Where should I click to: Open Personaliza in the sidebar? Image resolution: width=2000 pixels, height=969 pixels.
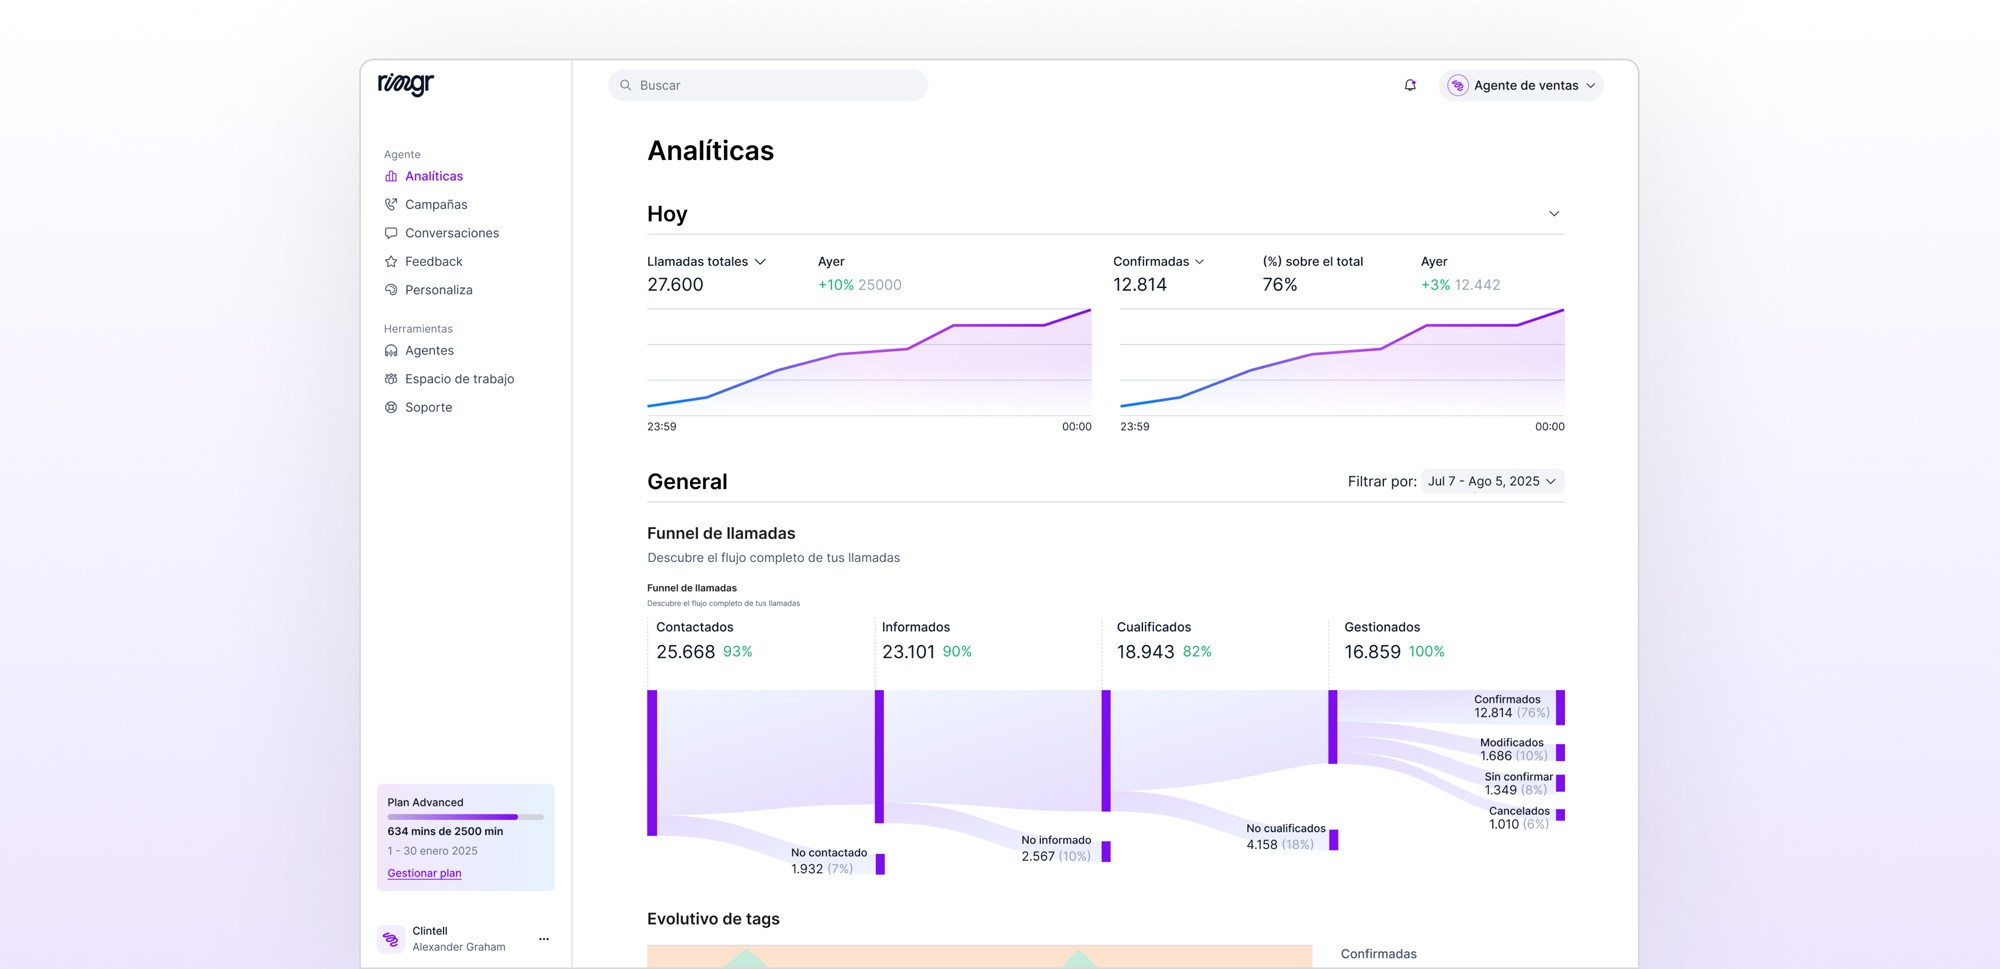click(439, 289)
